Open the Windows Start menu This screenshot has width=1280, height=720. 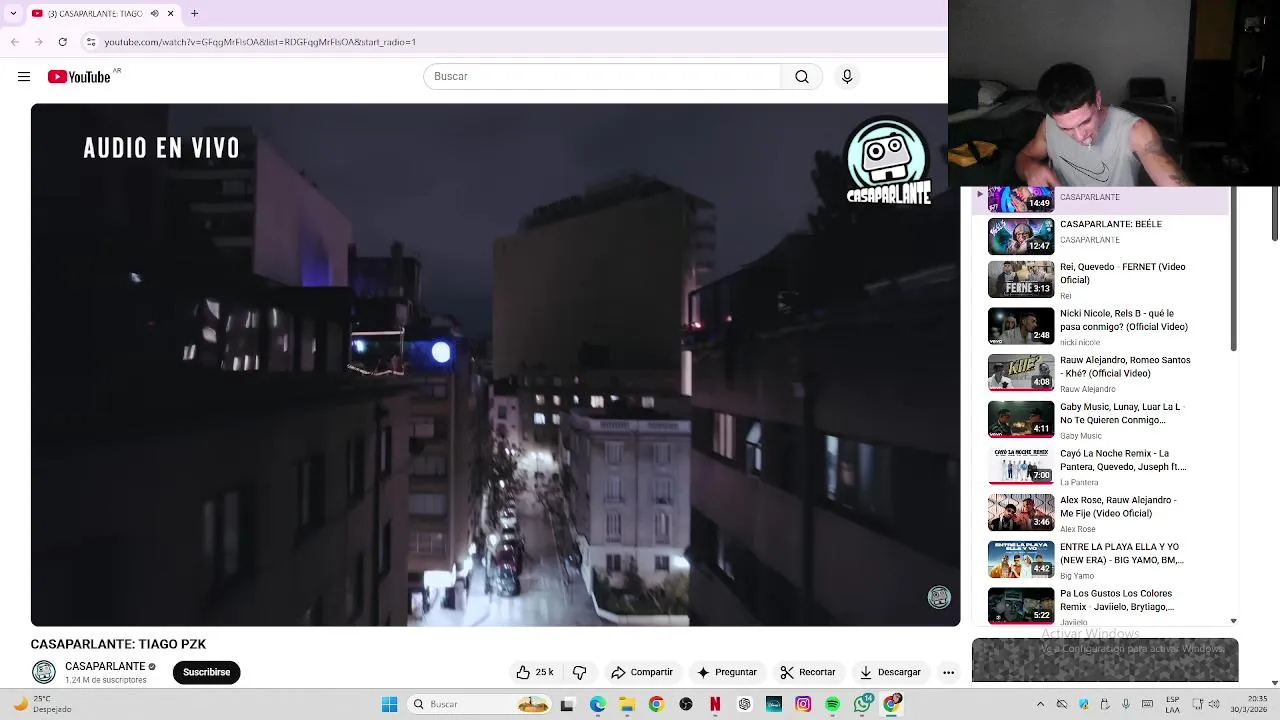[x=389, y=705]
